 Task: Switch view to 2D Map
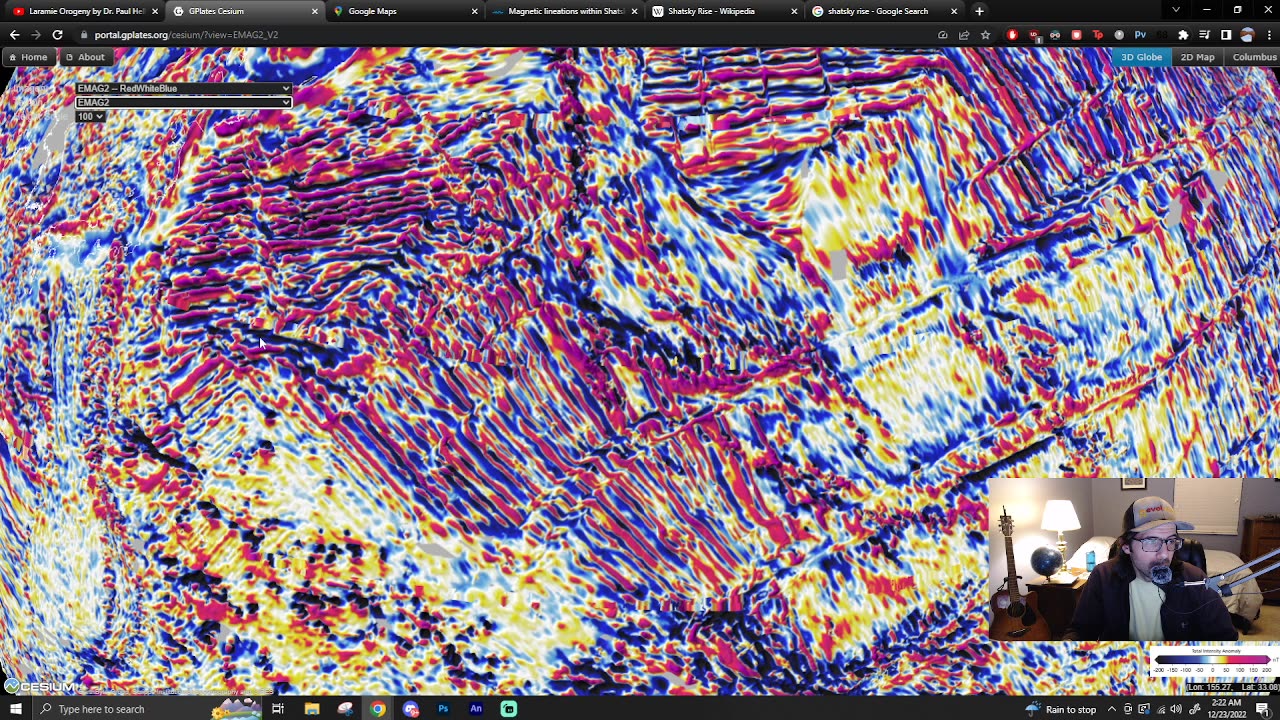[1197, 57]
